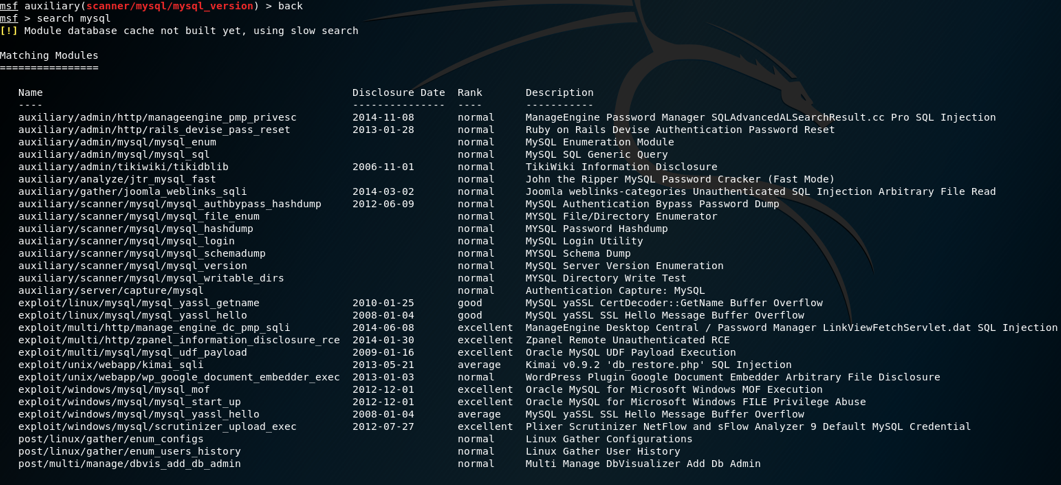
Task: Click 'MySQL Enumeration Module' description
Action: coord(600,142)
